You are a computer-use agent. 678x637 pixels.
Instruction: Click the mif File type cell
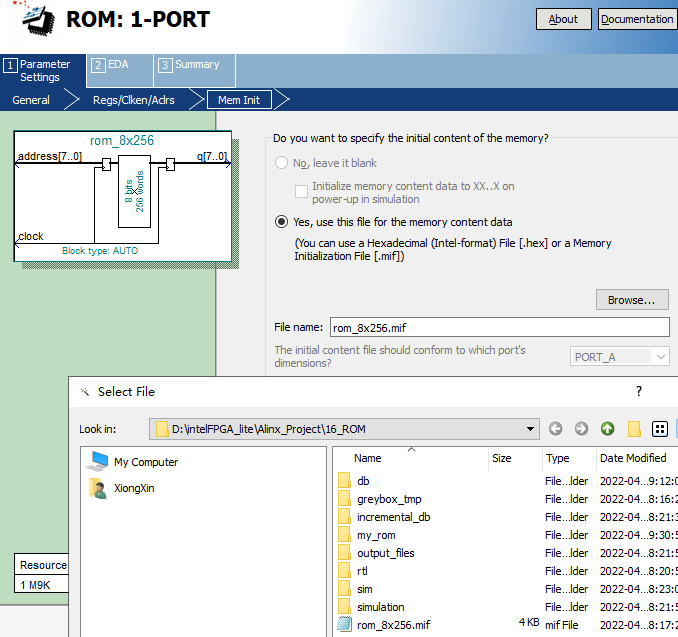[562, 625]
